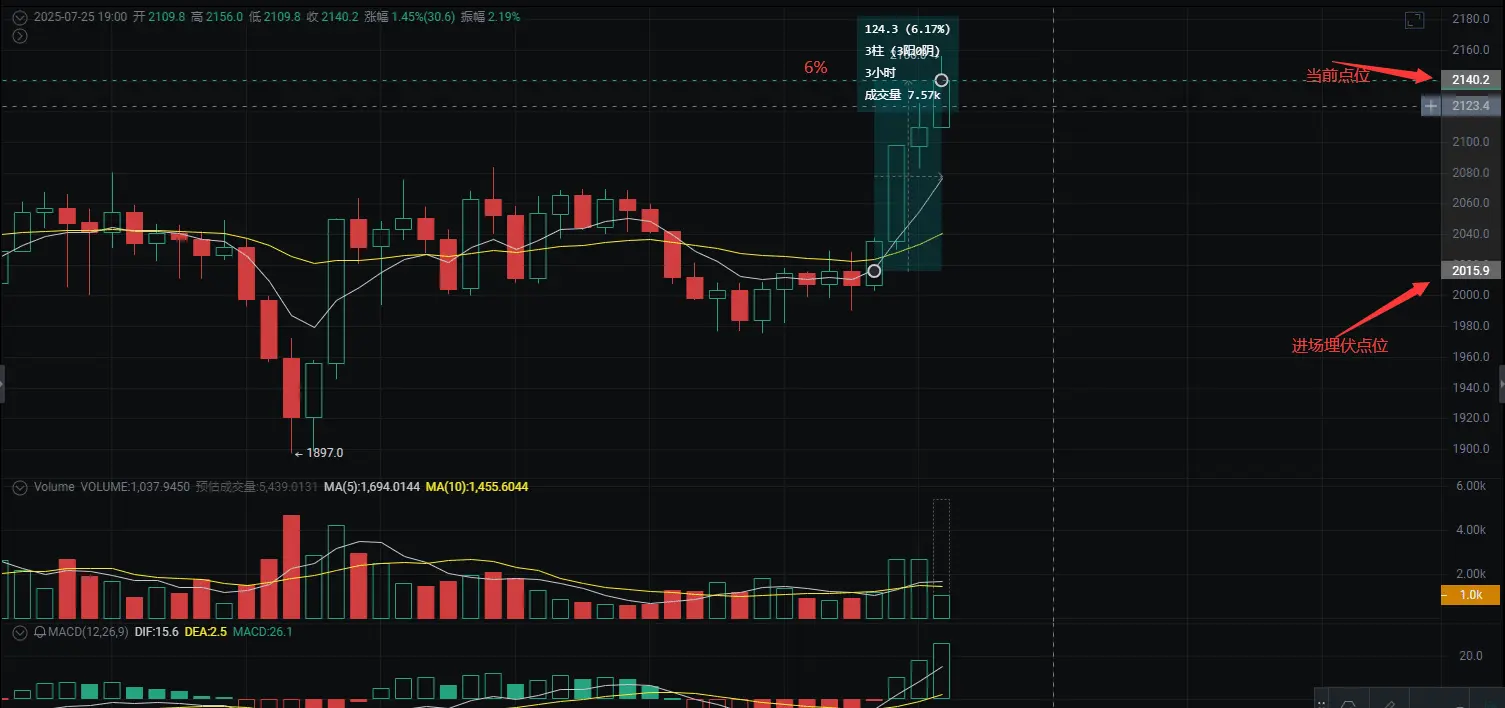
Task: Open the left side panel handle
Action: click(3, 383)
